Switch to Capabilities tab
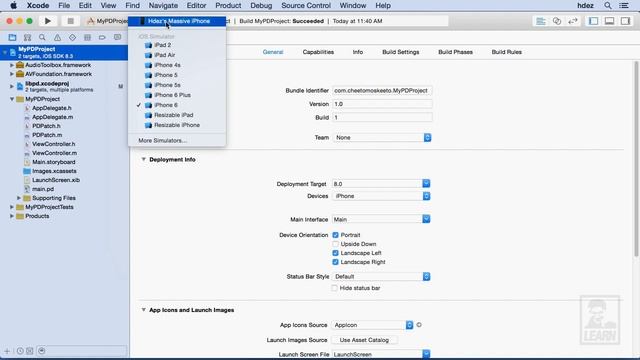Image resolution: width=640 pixels, height=360 pixels. click(x=318, y=52)
